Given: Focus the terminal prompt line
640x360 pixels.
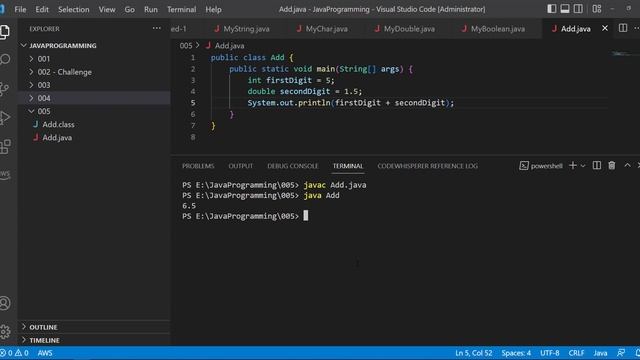Looking at the screenshot, I should [x=245, y=216].
